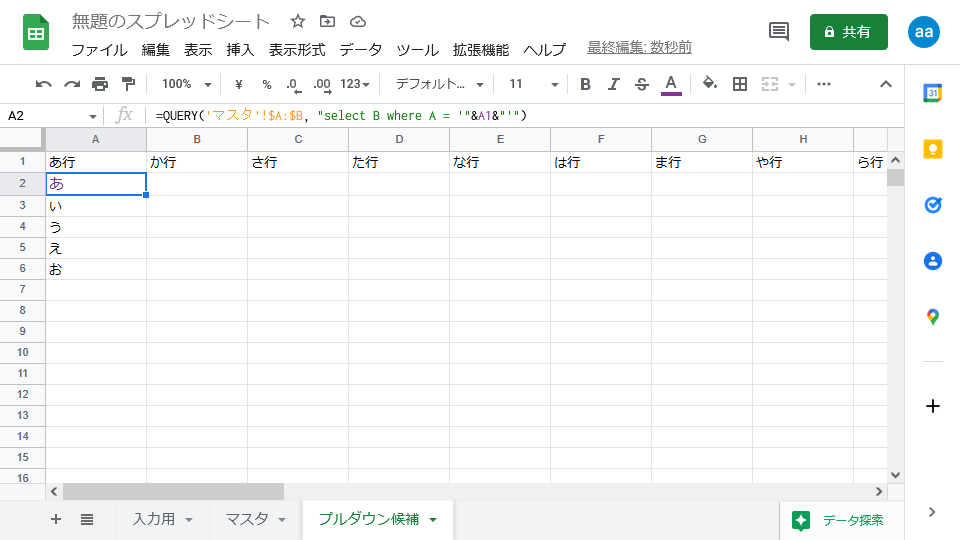Click the get add-ons plus icon
This screenshot has width=960, height=540.
[932, 406]
